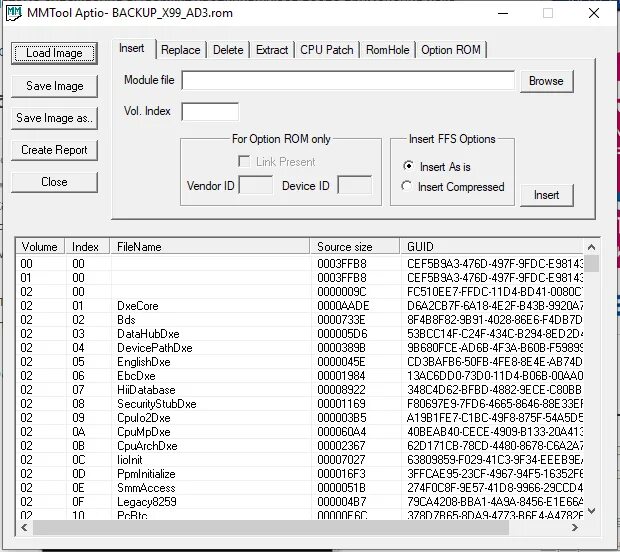
Task: Select the DataHubDxe row
Action: (300, 334)
